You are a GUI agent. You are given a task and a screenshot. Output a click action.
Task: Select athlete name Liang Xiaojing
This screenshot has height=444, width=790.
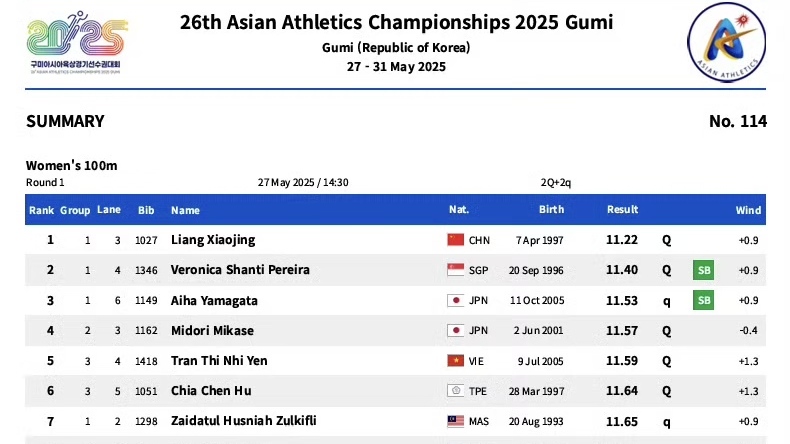[x=213, y=240]
